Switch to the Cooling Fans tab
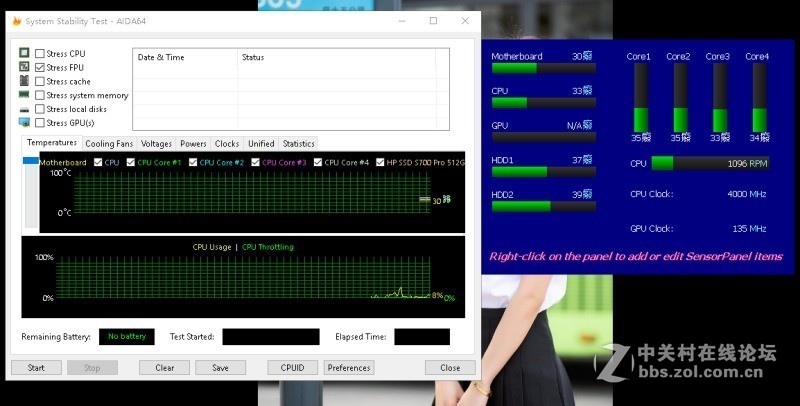Viewport: 800px width, 406px height. 109,144
